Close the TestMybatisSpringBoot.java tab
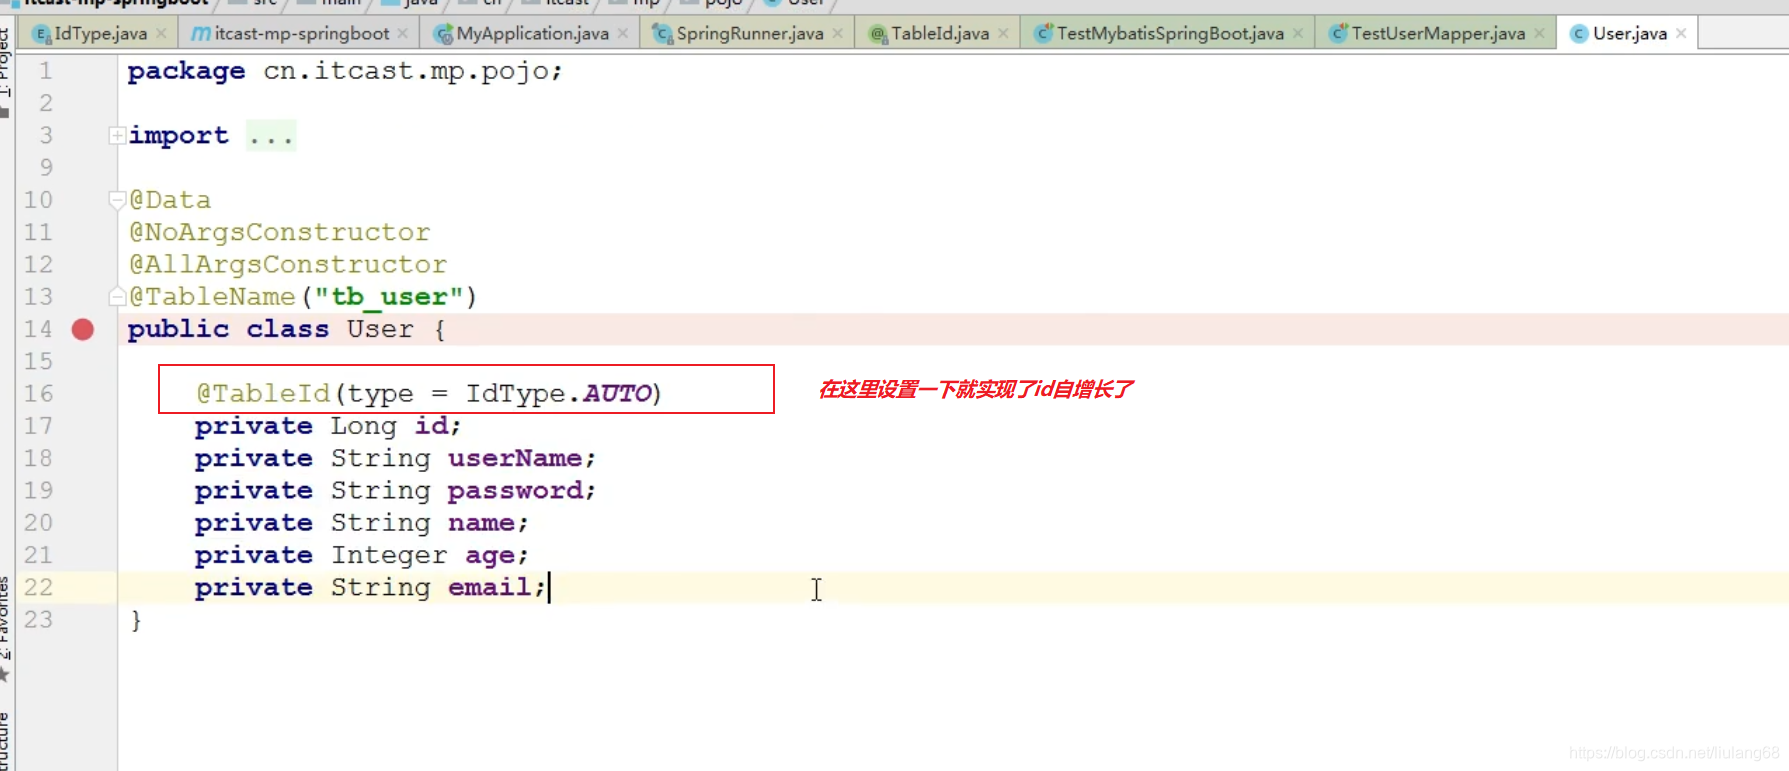 click(1298, 34)
